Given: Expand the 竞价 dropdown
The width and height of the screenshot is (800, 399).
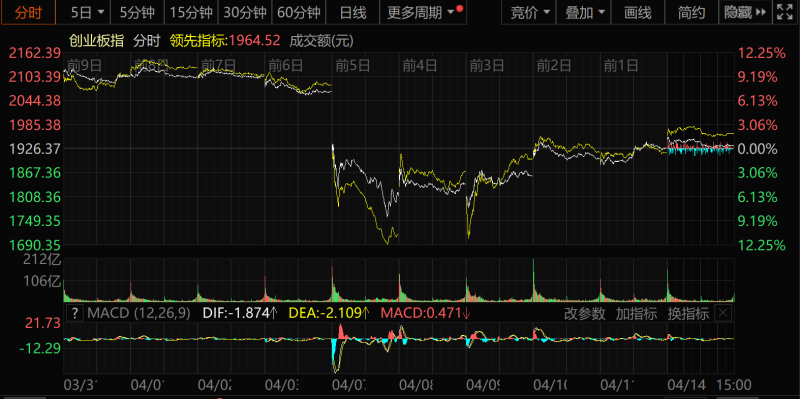Looking at the screenshot, I should click(529, 13).
